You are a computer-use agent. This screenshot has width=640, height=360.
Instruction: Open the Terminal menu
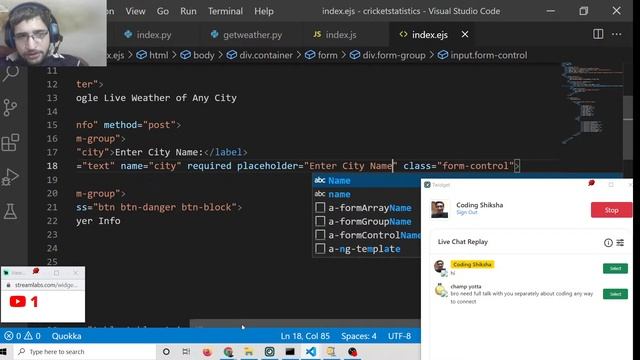pos(225,11)
